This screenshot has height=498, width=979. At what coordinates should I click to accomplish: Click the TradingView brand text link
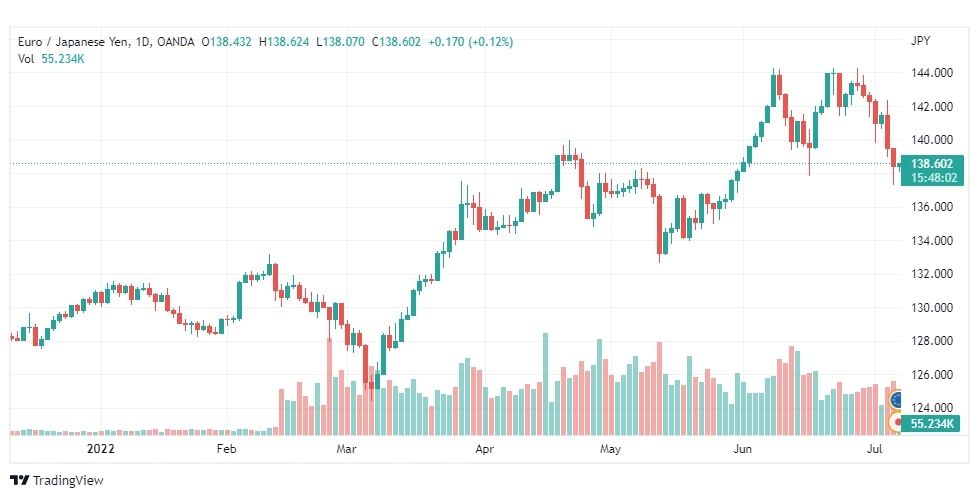pos(68,480)
